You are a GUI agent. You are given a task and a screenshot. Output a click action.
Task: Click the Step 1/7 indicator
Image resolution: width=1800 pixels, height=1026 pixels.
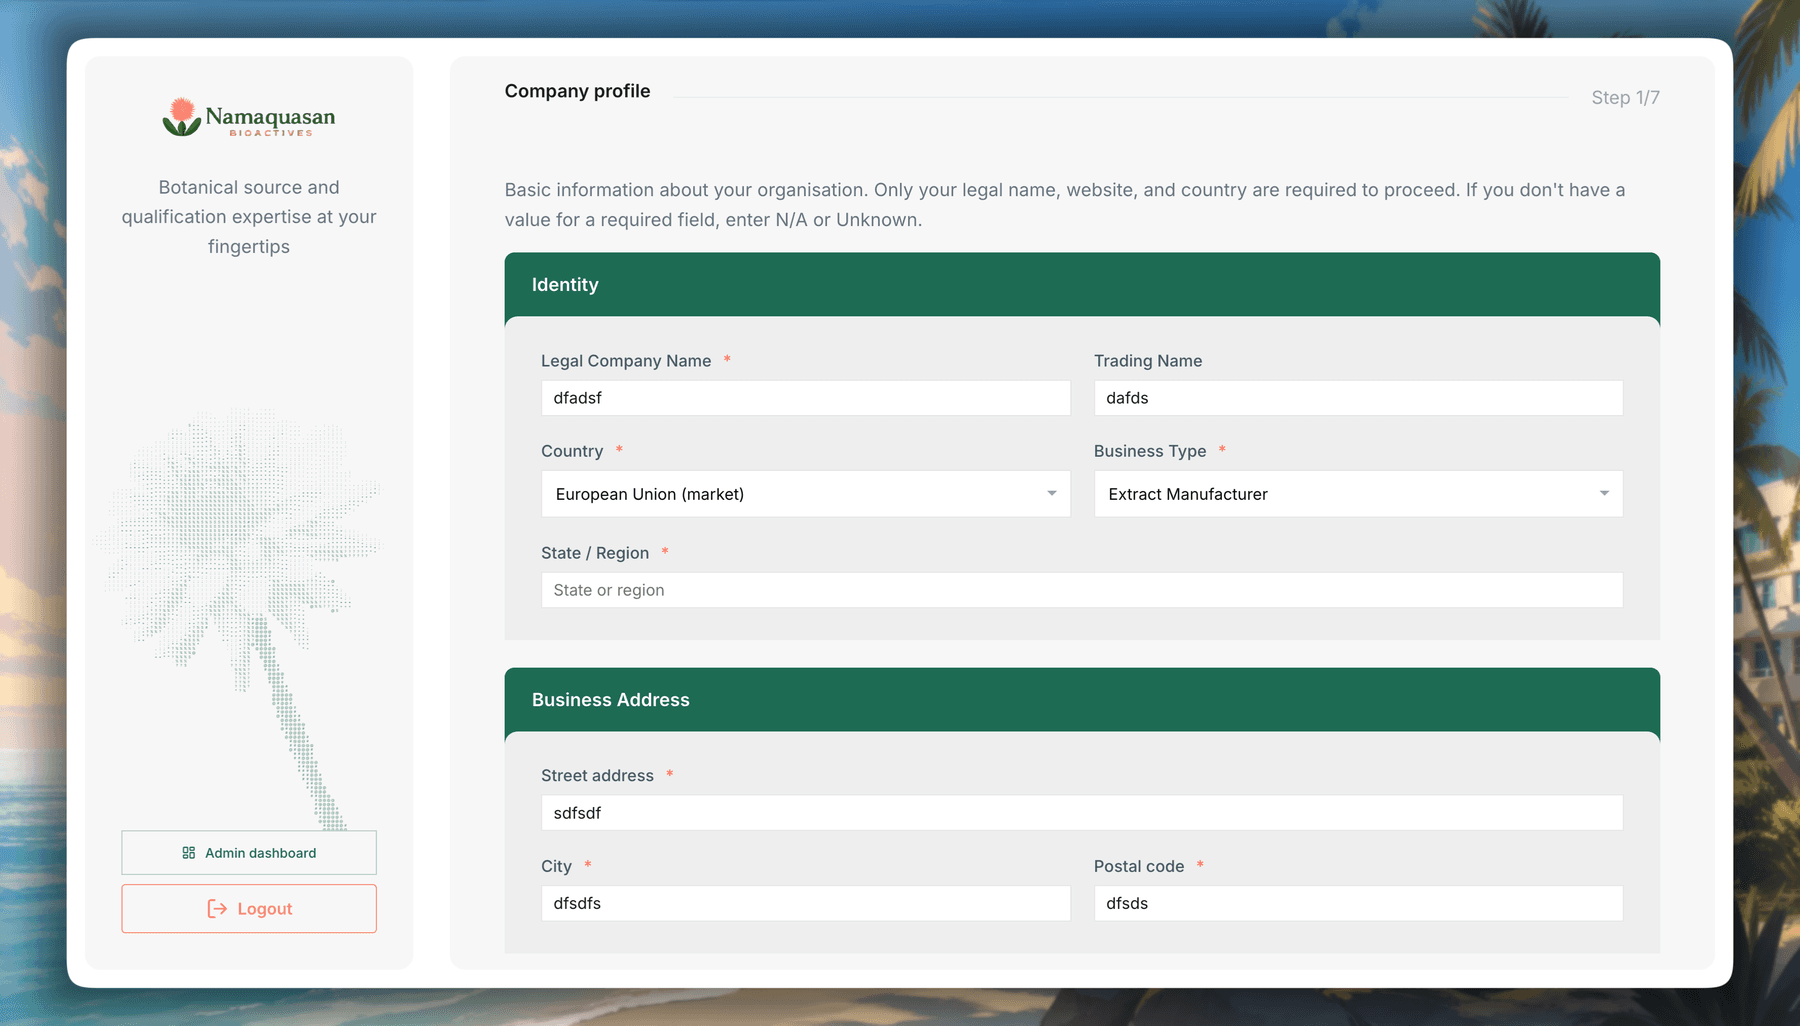1625,98
